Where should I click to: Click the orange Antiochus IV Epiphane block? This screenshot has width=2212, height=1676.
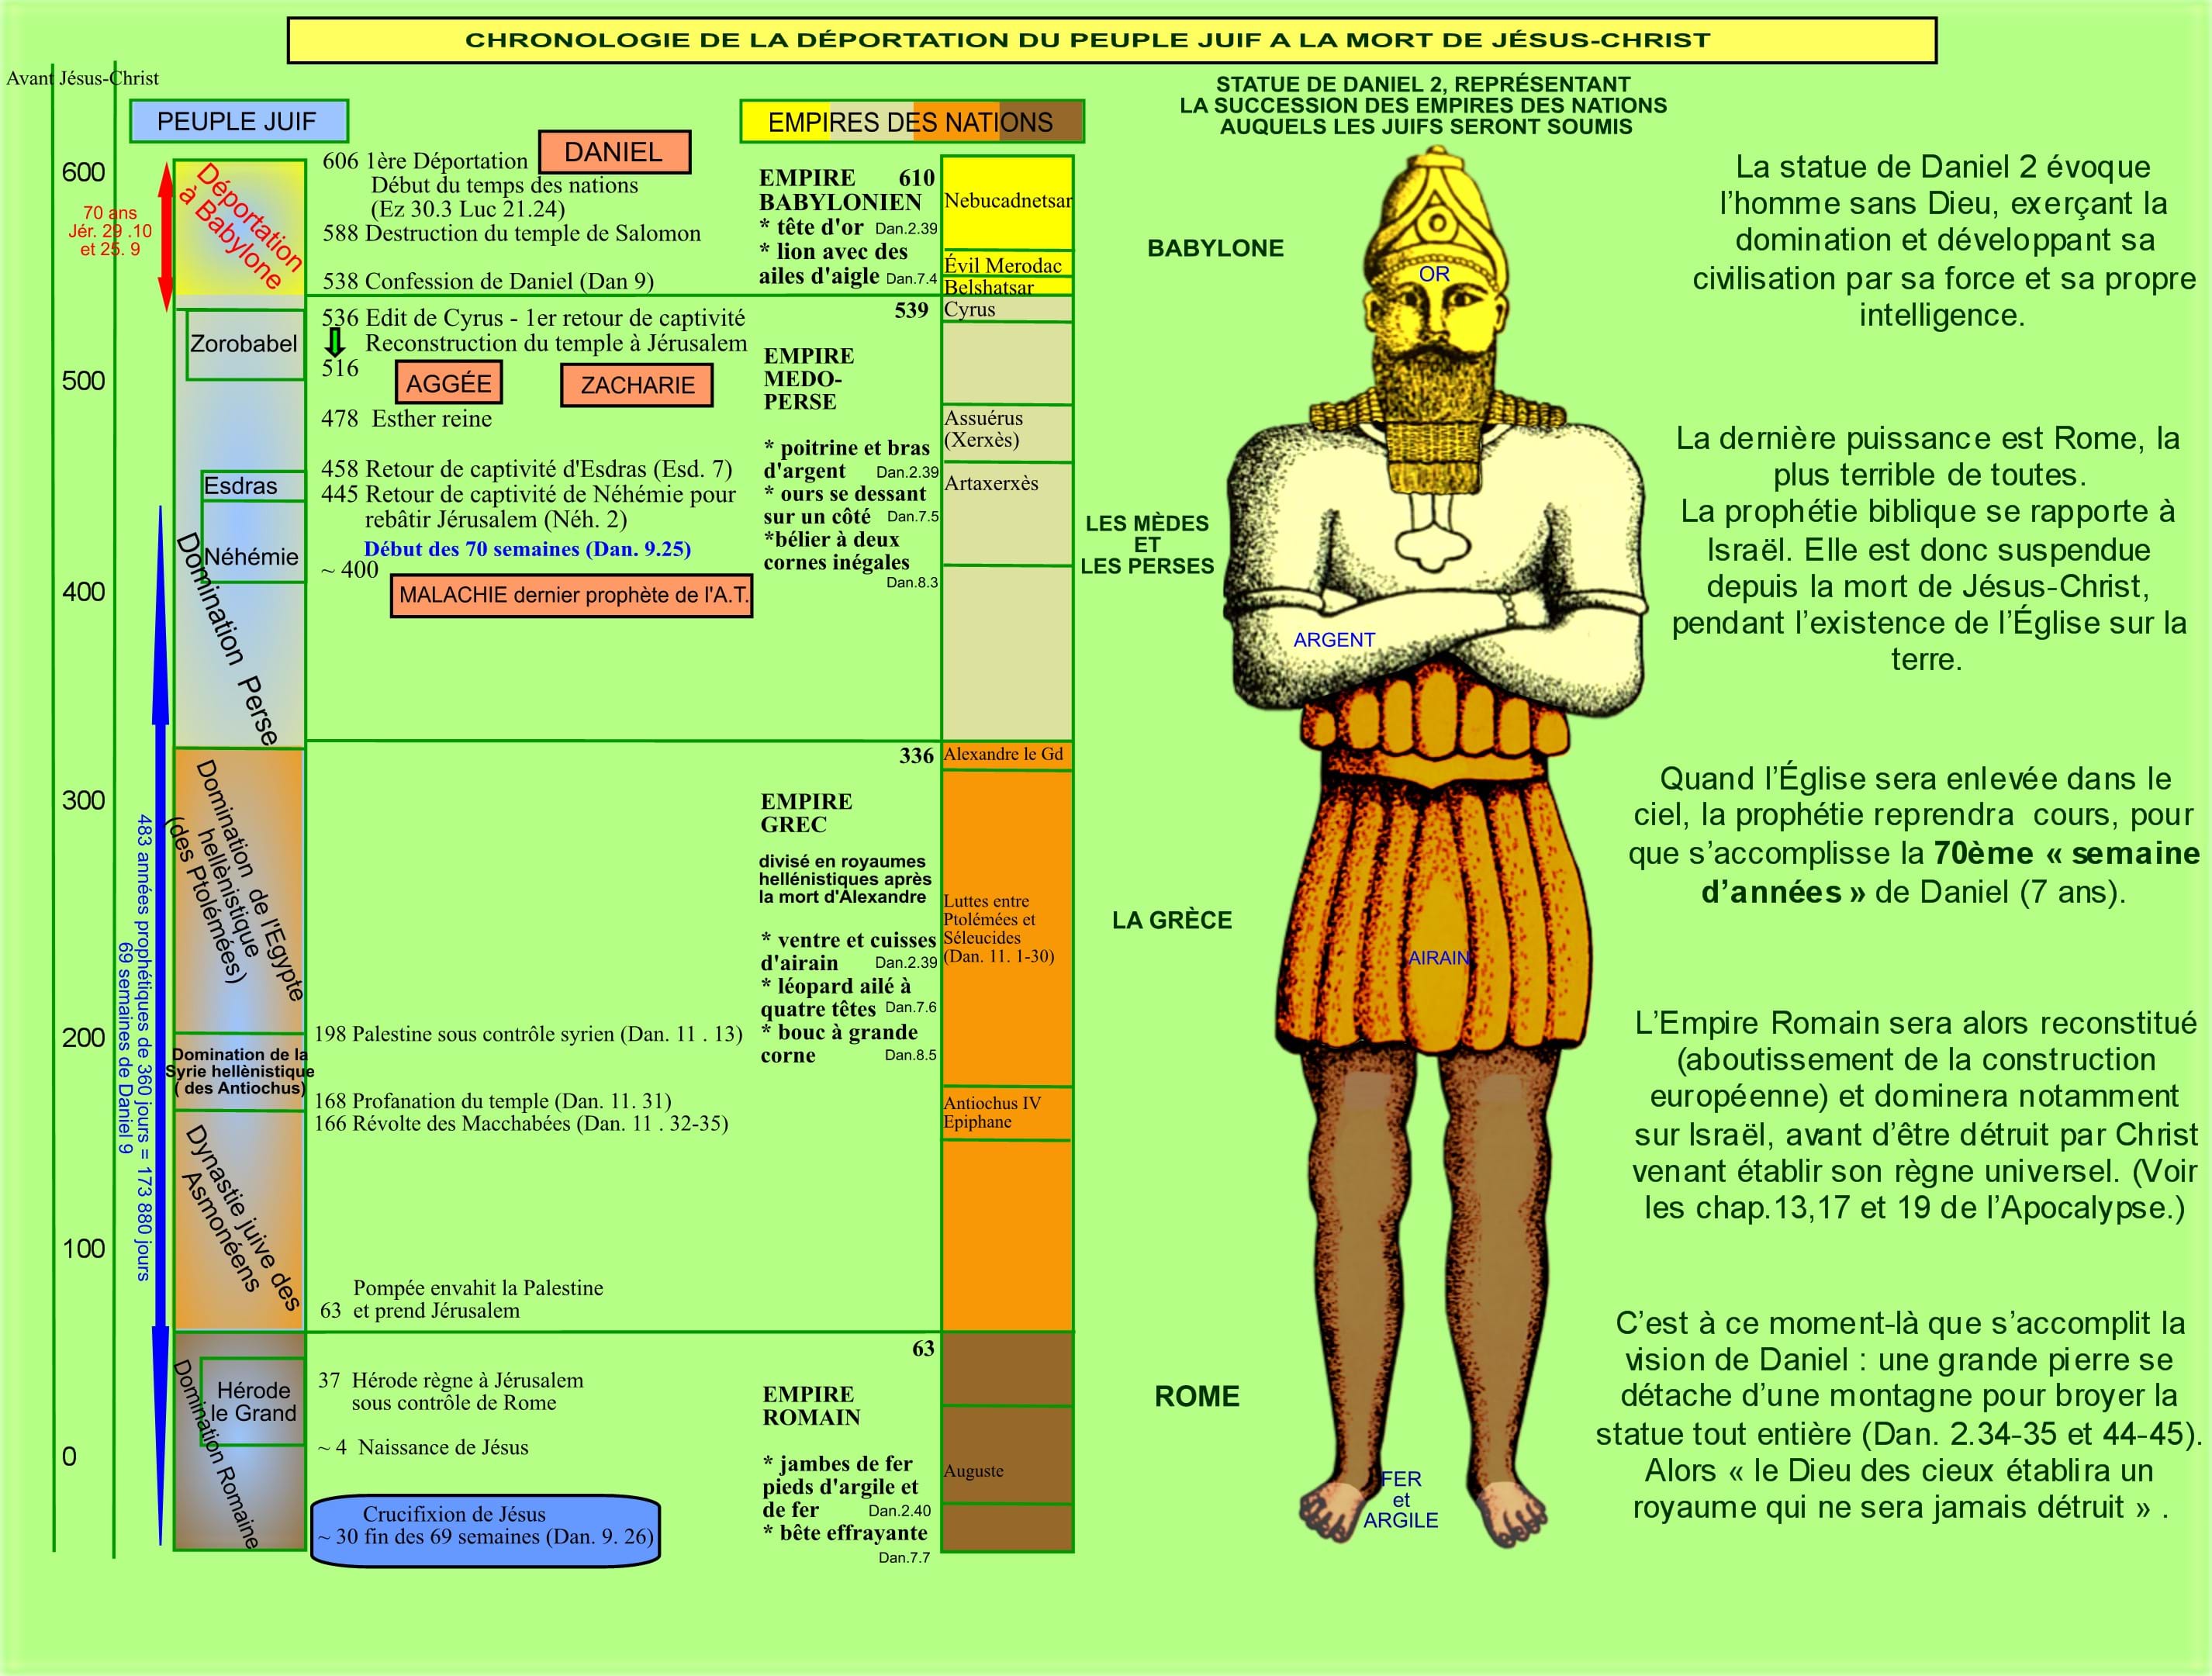(x=1005, y=1112)
